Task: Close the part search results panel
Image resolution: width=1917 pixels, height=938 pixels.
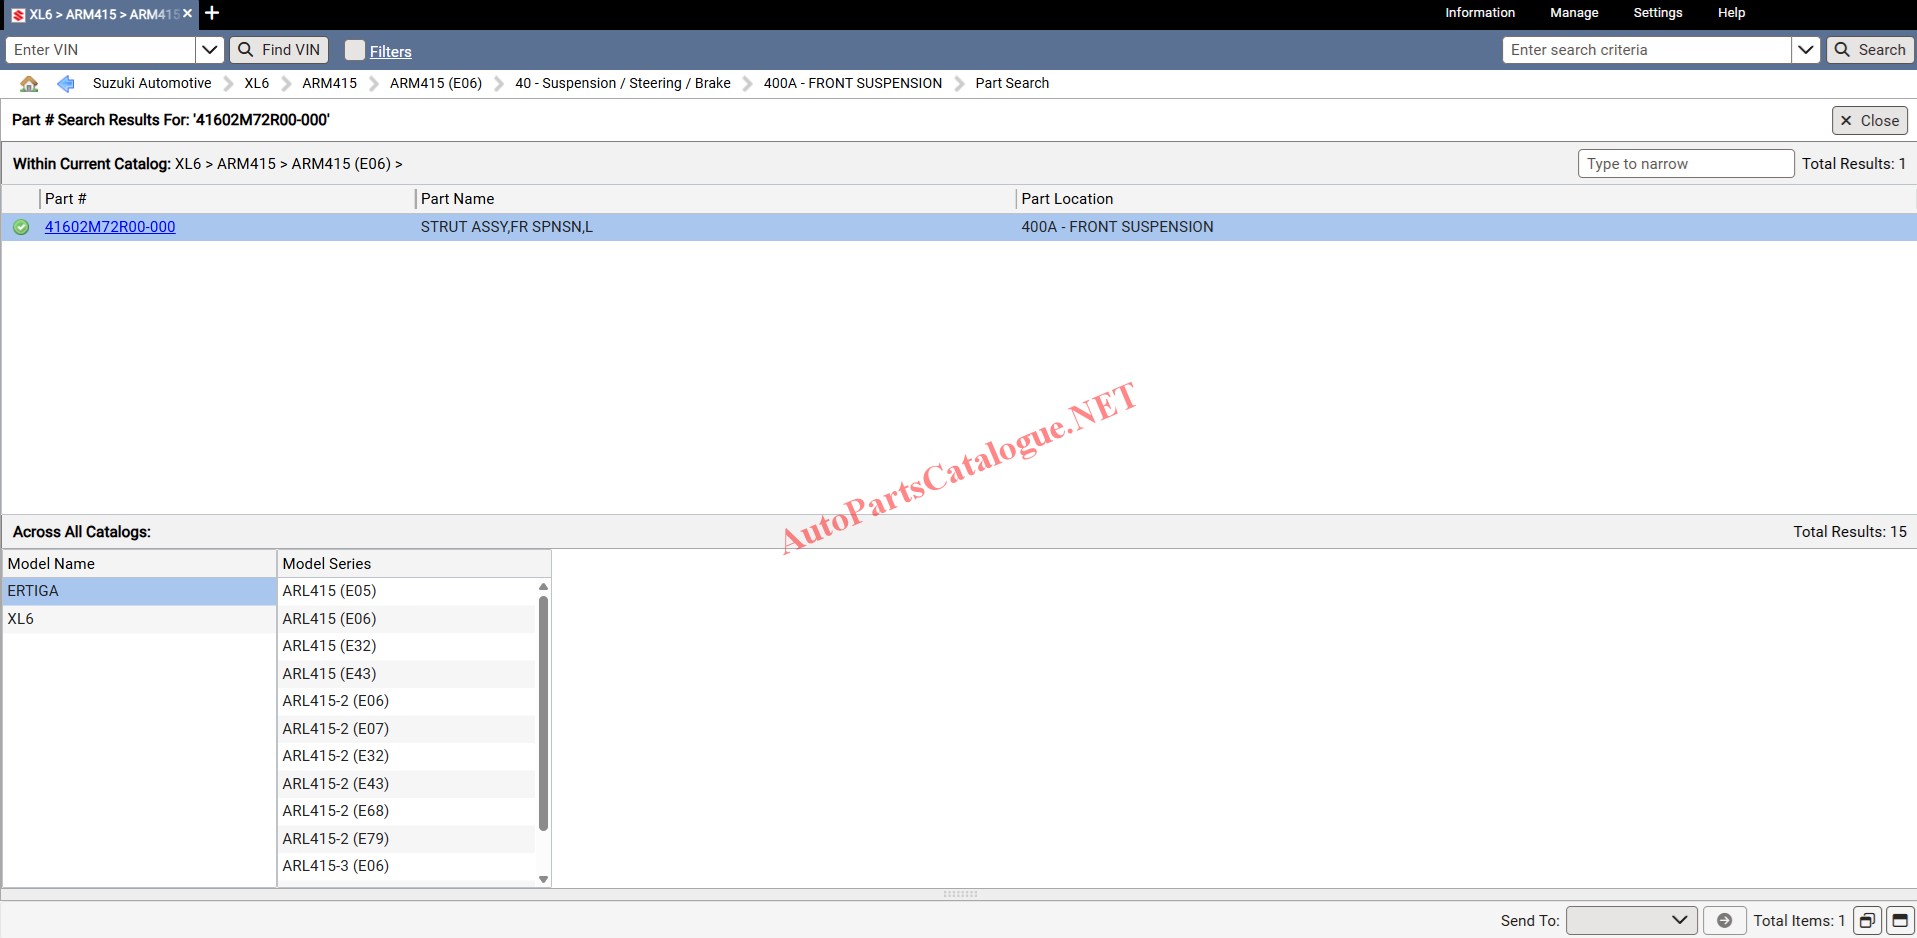Action: point(1869,120)
